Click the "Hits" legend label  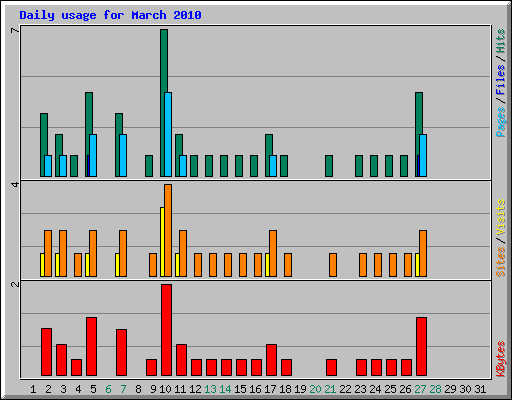coord(501,41)
